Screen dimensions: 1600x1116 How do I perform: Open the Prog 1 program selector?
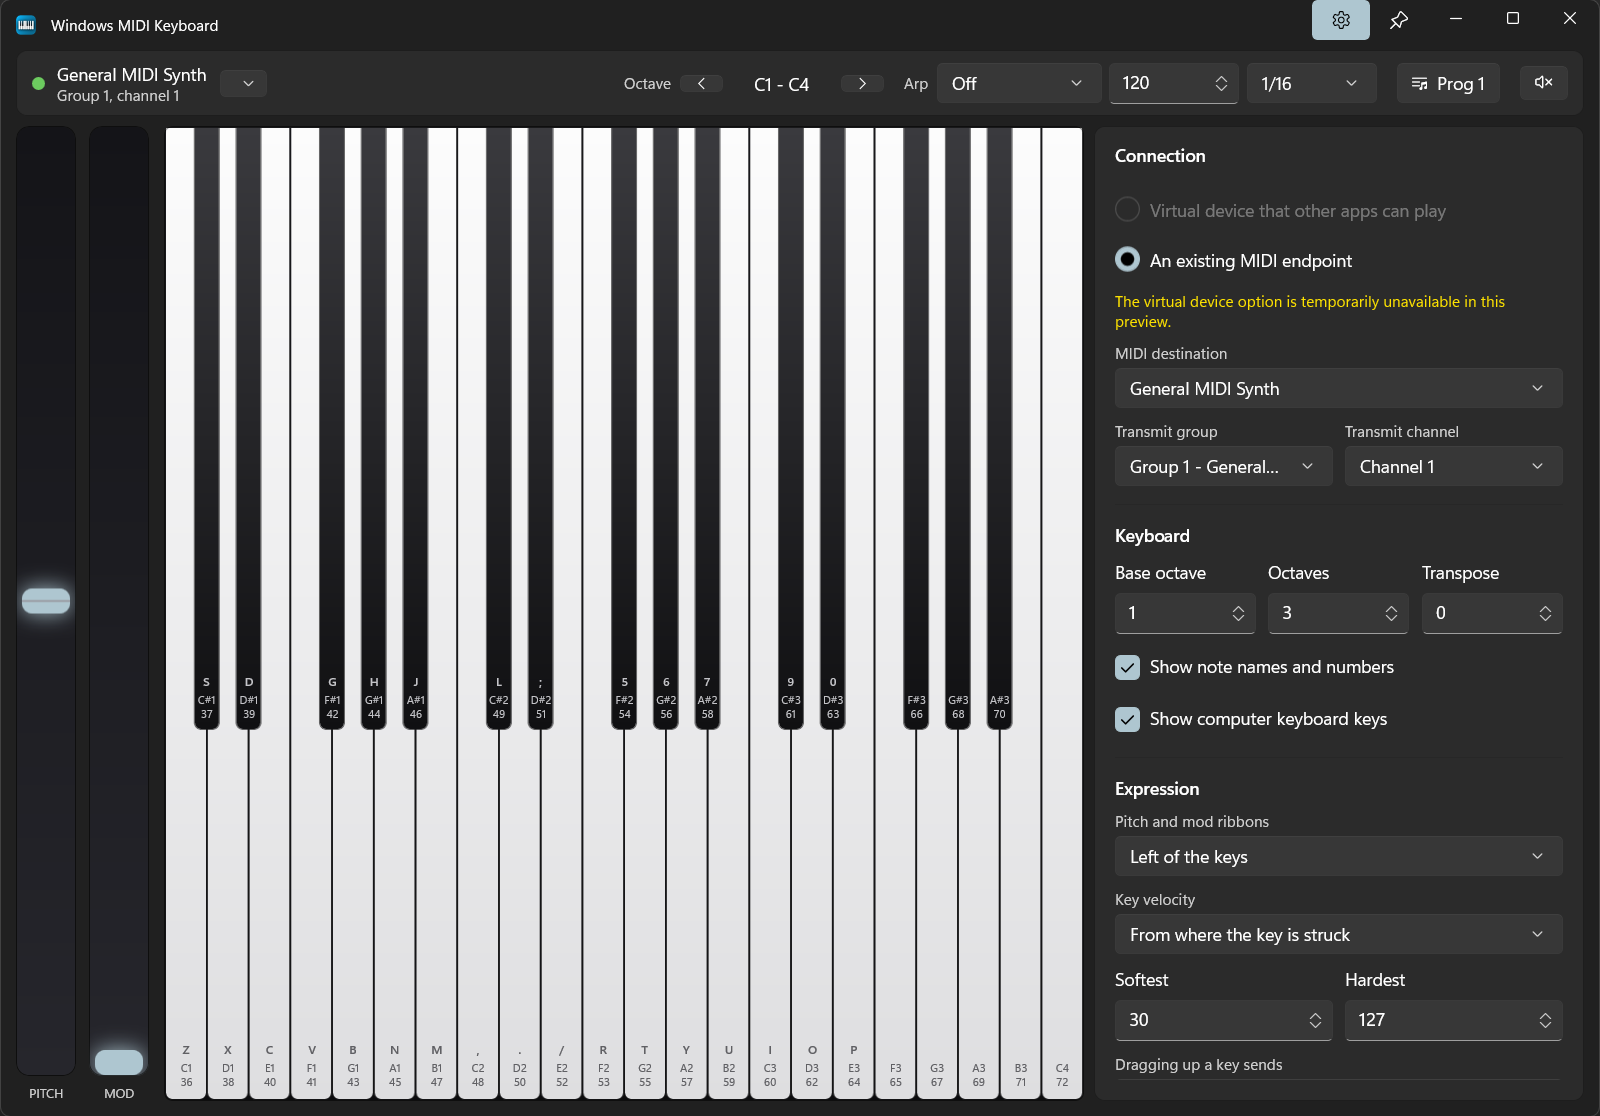click(1448, 83)
